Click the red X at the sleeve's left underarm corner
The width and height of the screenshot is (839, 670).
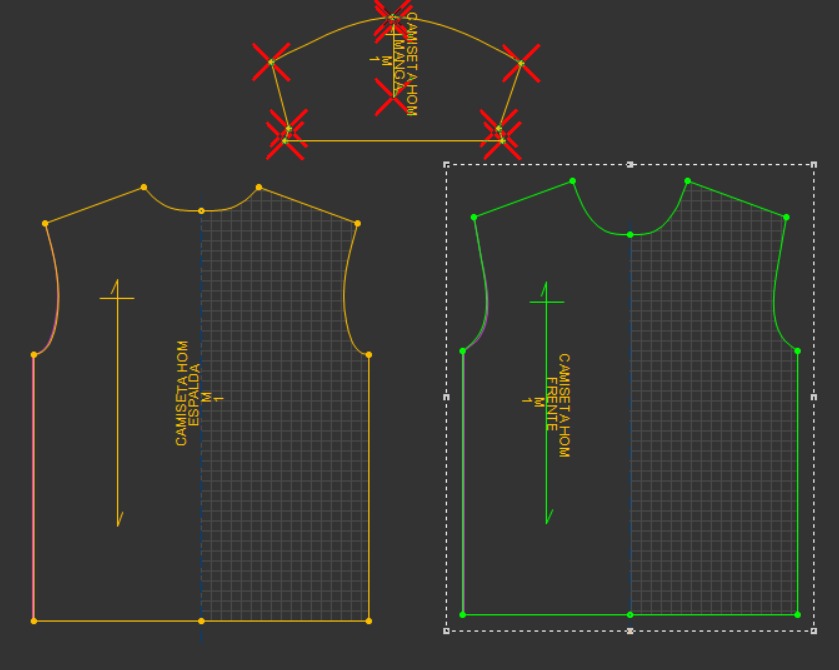271,63
